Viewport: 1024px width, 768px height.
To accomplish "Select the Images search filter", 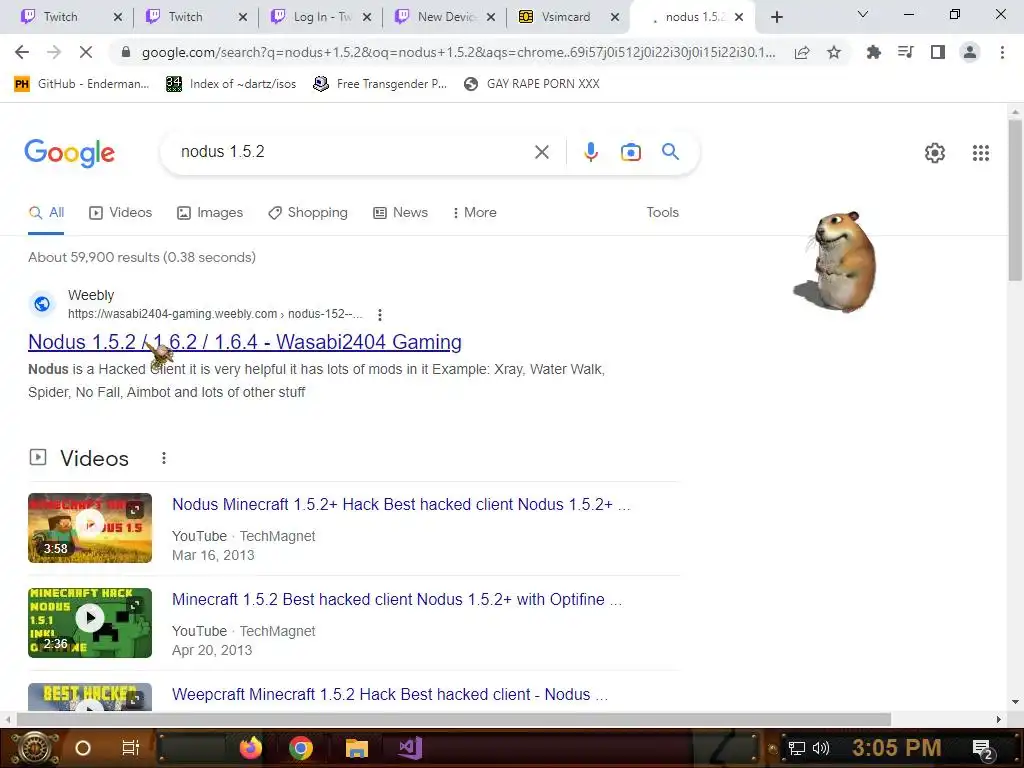I will pyautogui.click(x=210, y=213).
